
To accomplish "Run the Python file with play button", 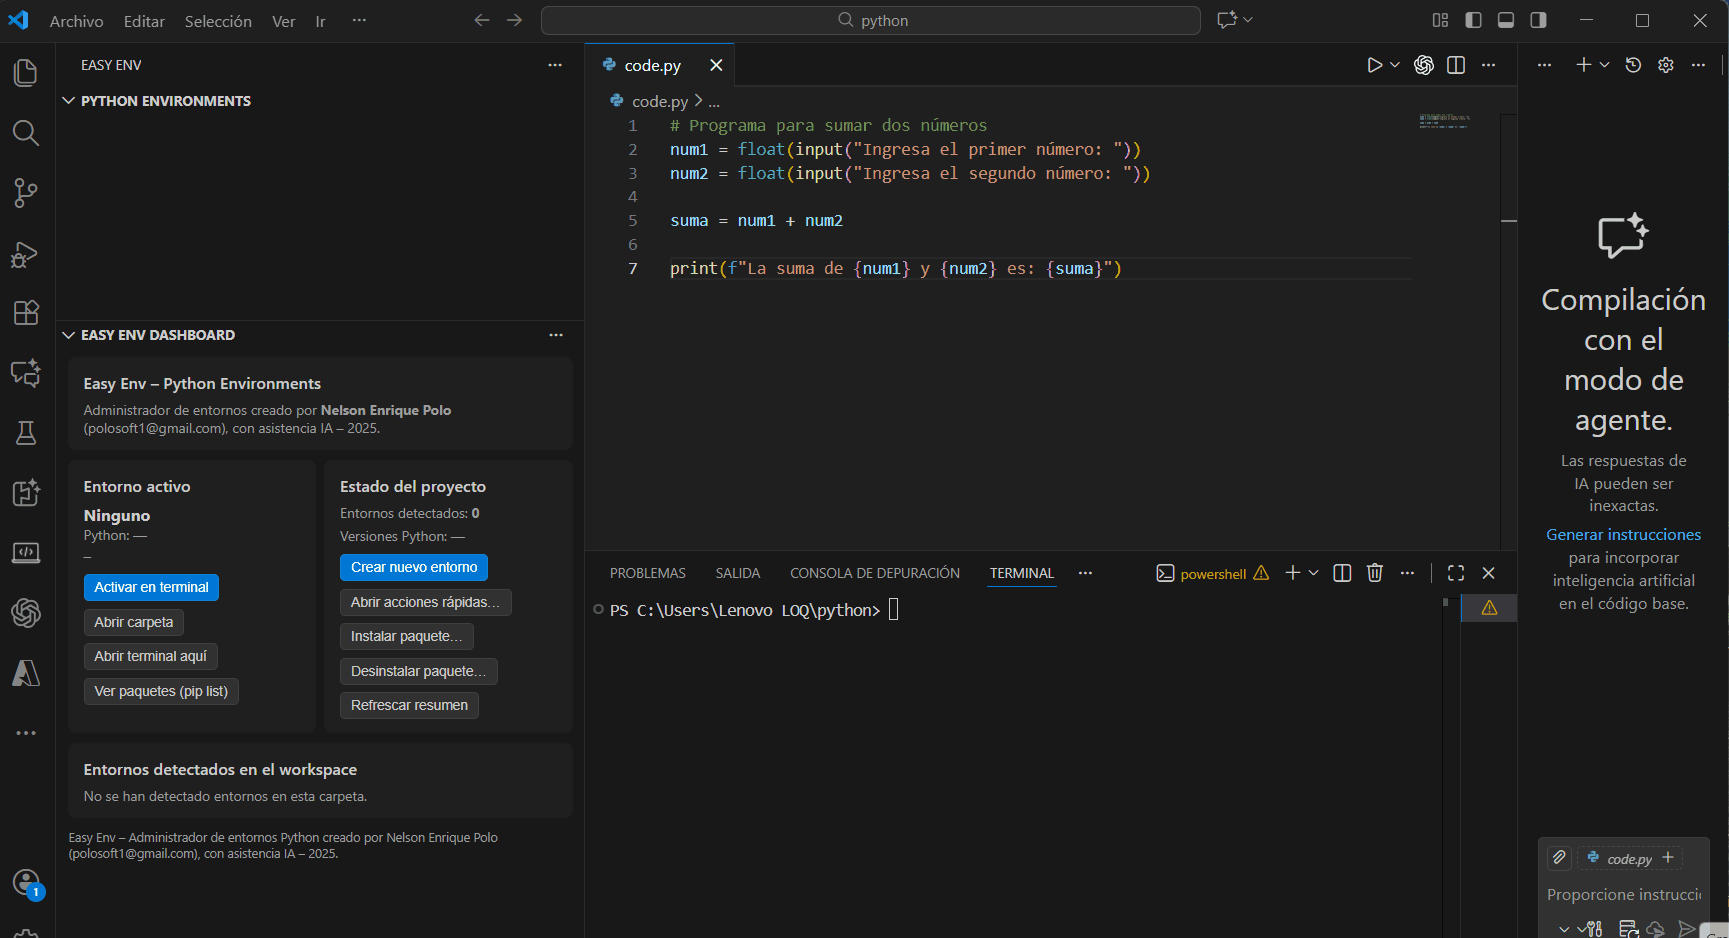I will [x=1375, y=65].
